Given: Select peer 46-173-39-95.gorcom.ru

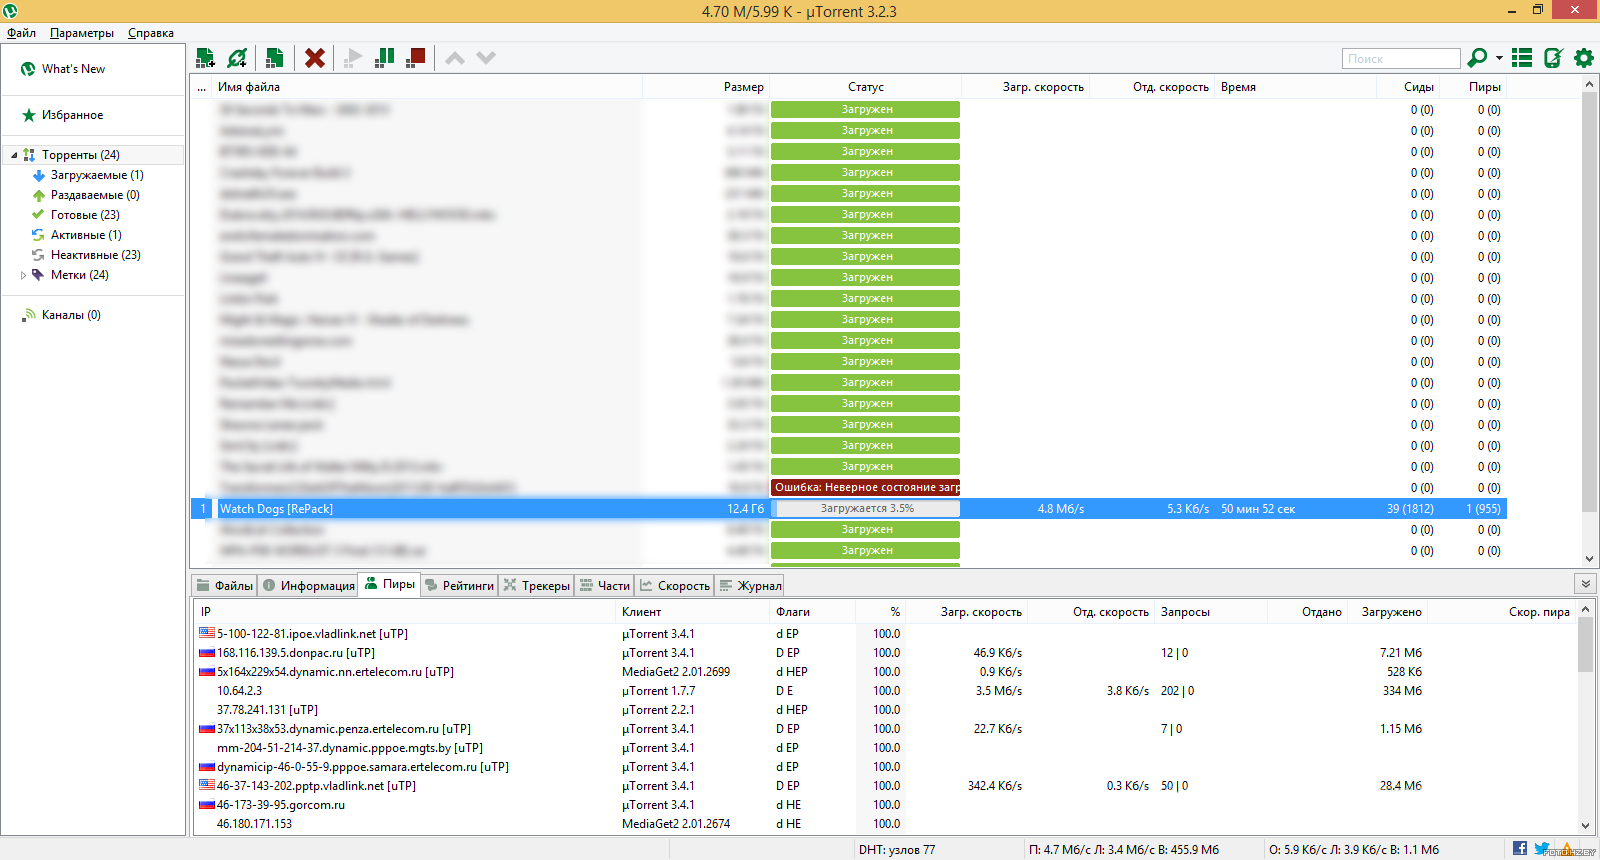Looking at the screenshot, I should click(x=281, y=805).
